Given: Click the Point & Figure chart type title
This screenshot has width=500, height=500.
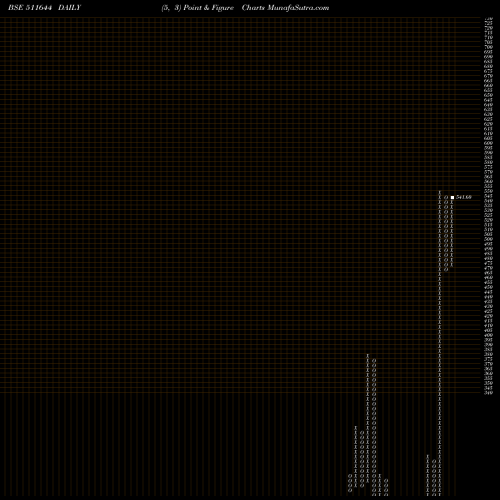Looking at the screenshot, I should pyautogui.click(x=209, y=8).
